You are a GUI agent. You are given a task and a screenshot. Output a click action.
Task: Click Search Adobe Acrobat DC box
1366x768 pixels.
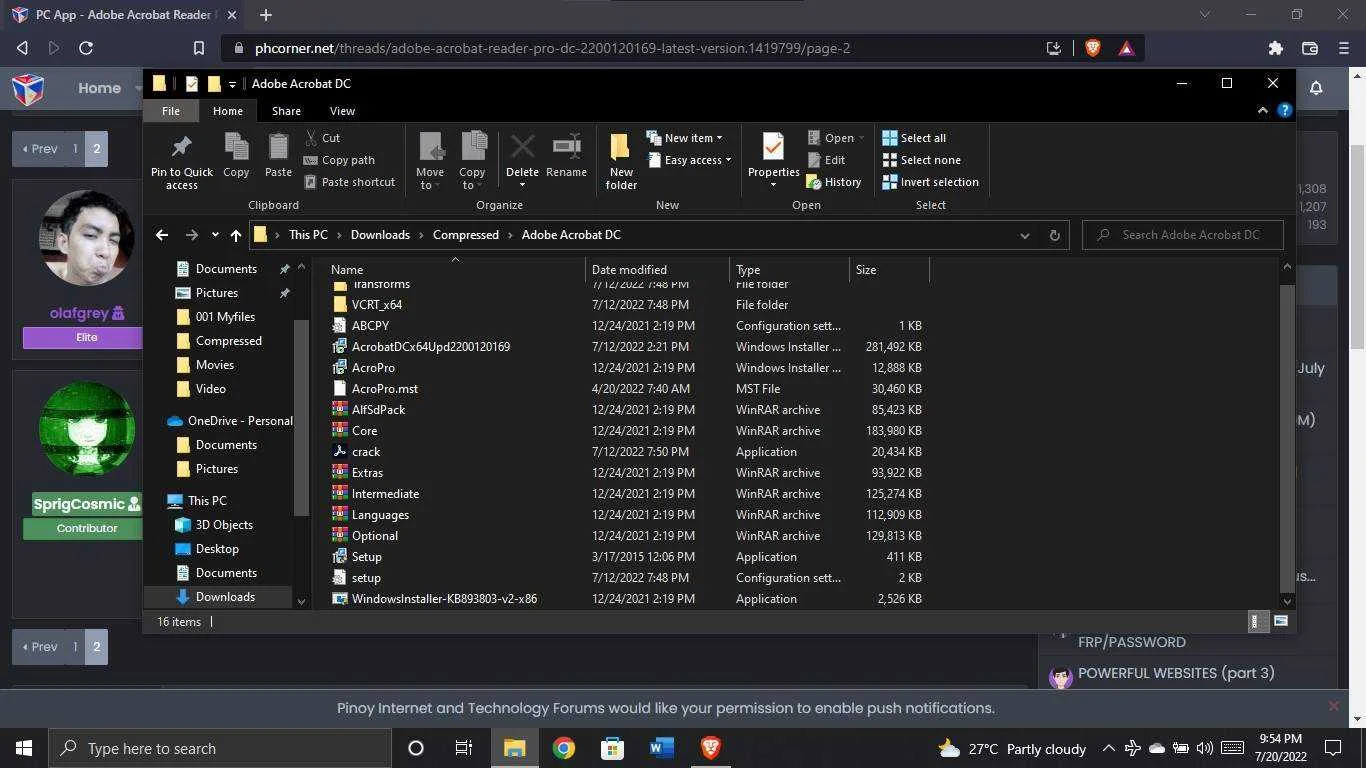tap(1183, 235)
